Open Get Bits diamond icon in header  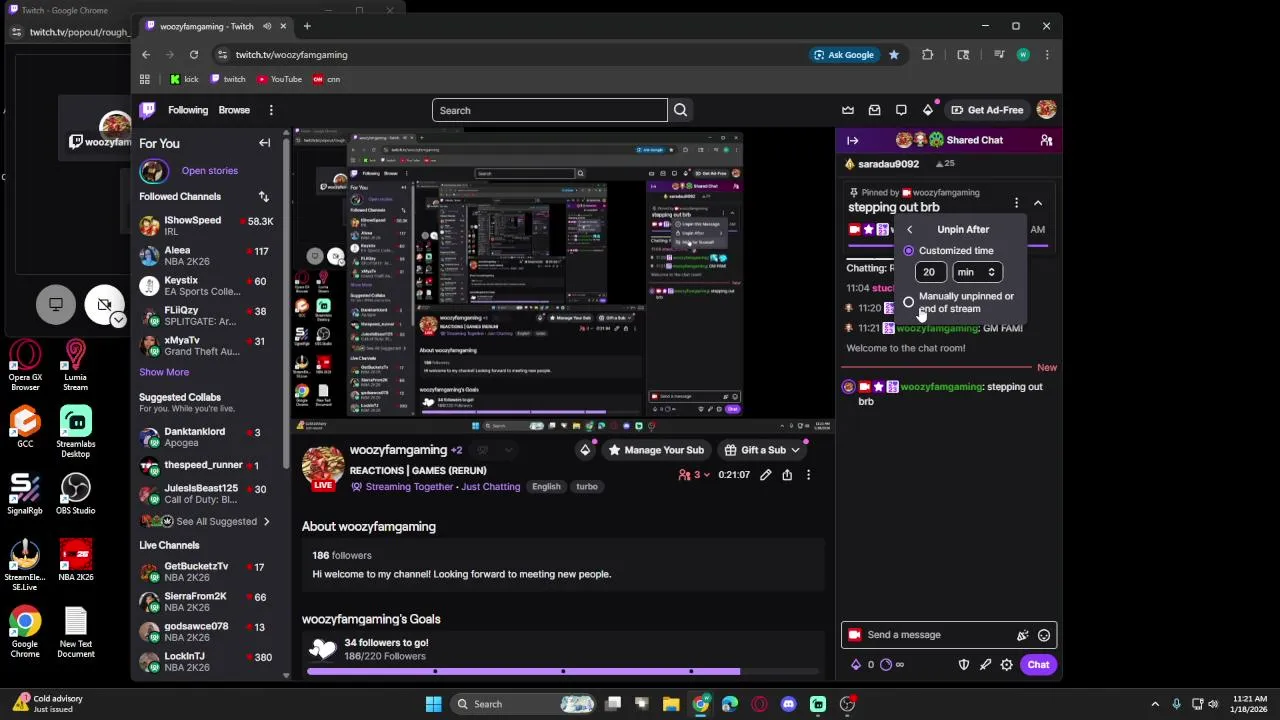coord(928,110)
